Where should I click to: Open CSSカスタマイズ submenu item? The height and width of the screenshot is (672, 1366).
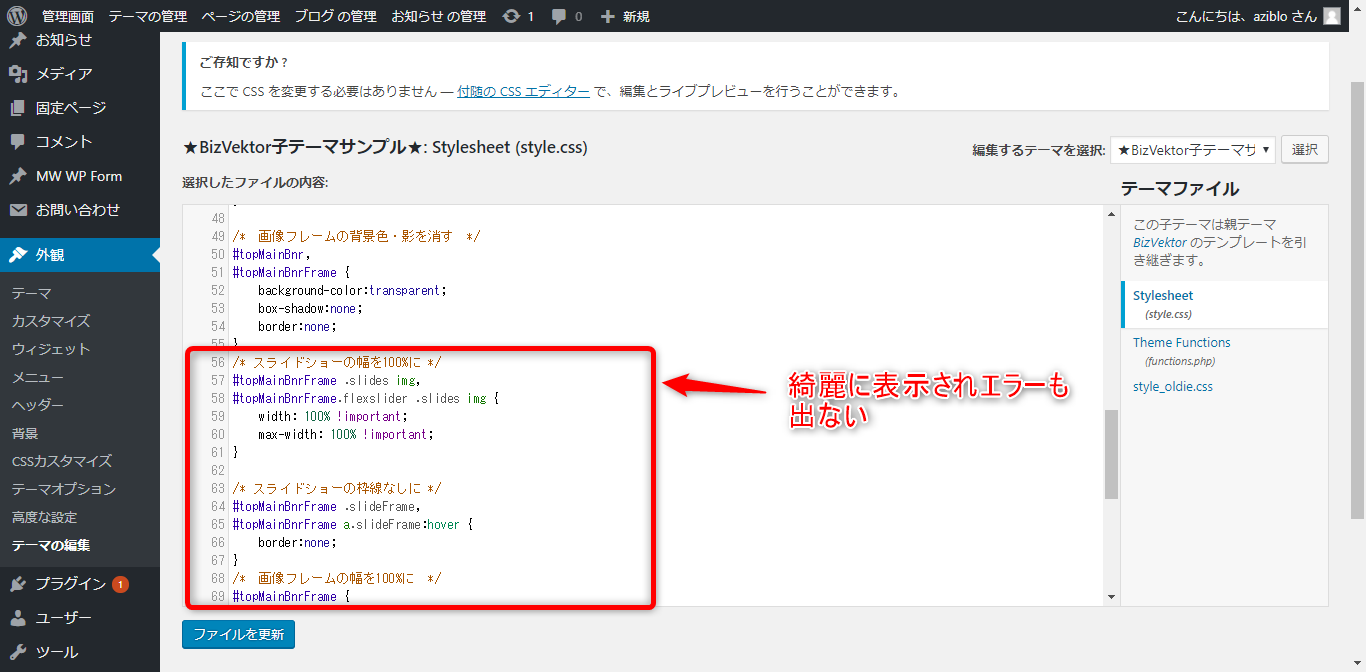point(62,461)
